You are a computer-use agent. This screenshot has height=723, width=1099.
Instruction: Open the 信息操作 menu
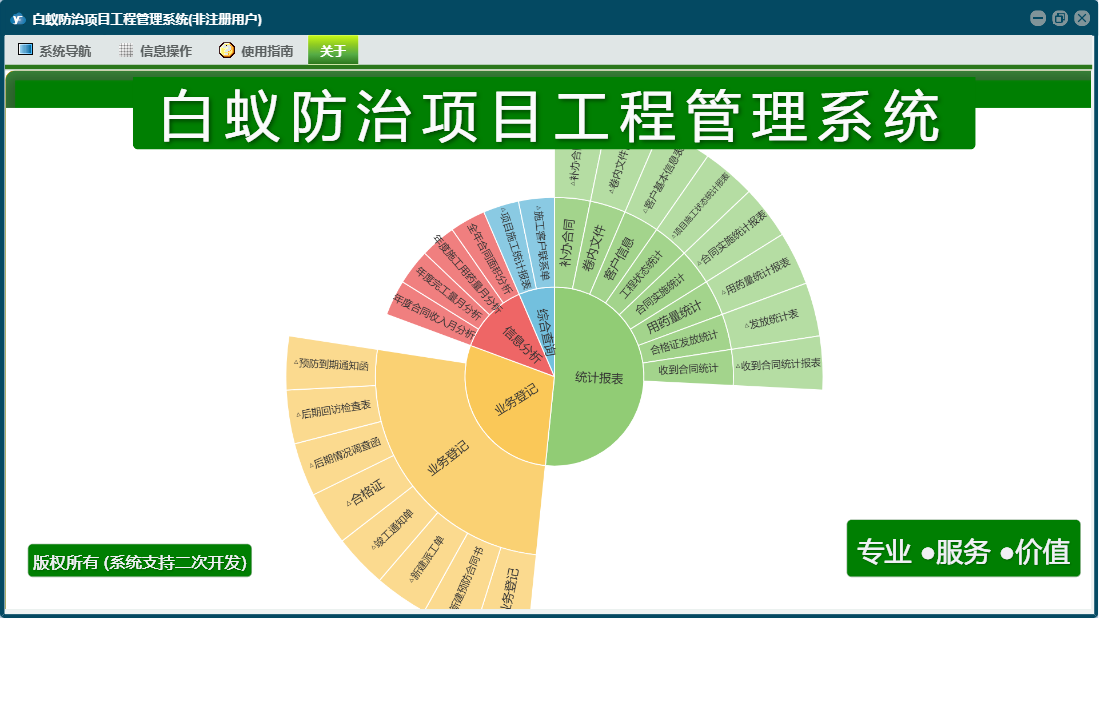tap(156, 50)
